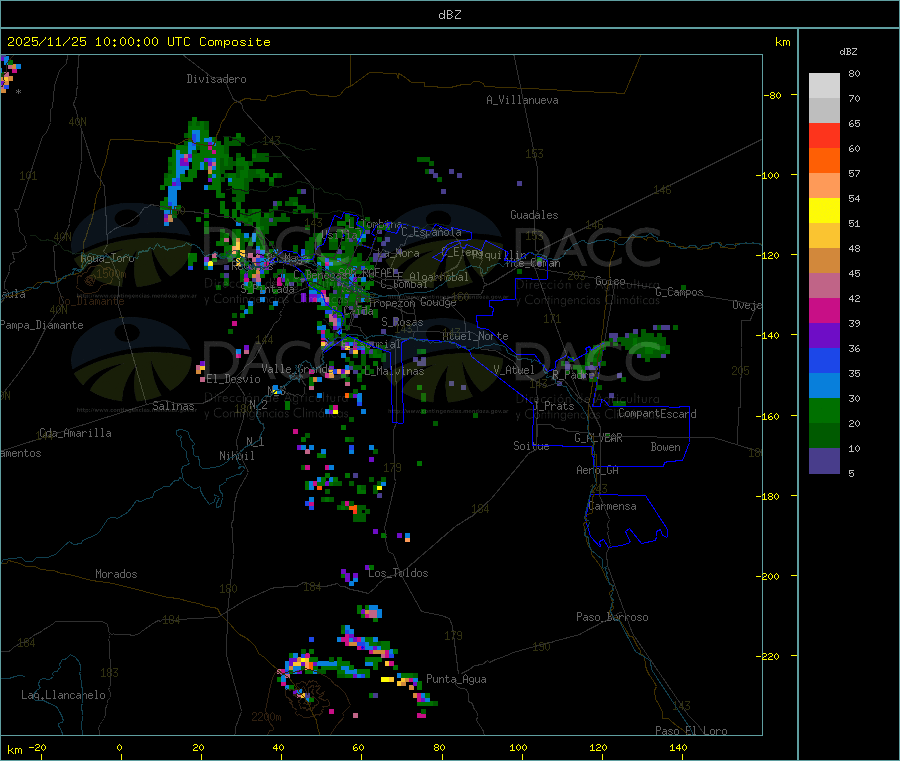
Task: Click the "Los_Toldos" place label
Action: pyautogui.click(x=398, y=573)
